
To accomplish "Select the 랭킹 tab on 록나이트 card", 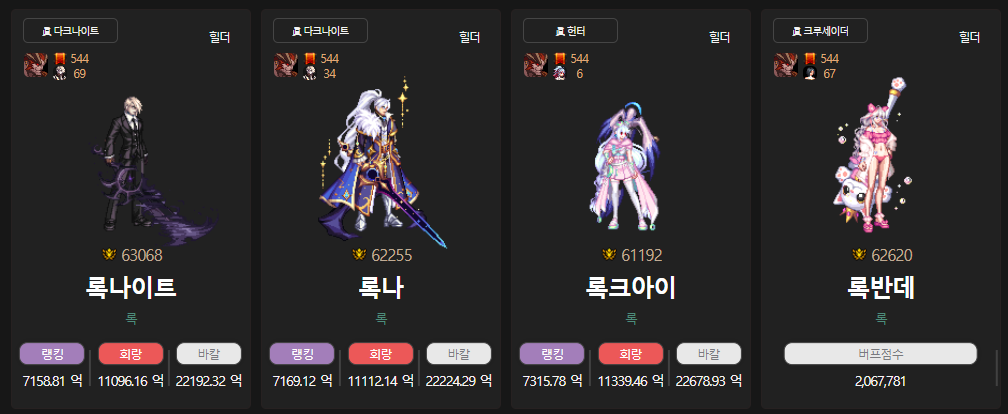I will point(52,354).
